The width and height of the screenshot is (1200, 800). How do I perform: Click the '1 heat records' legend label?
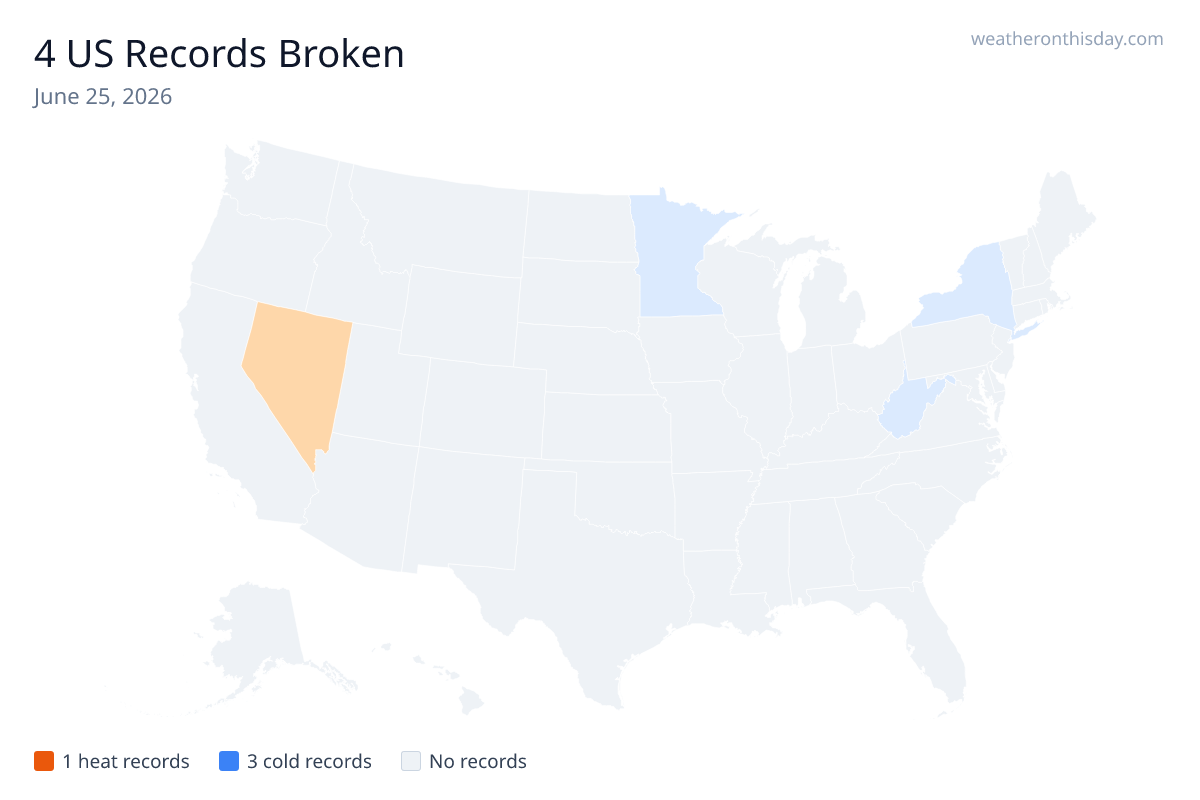coord(126,761)
